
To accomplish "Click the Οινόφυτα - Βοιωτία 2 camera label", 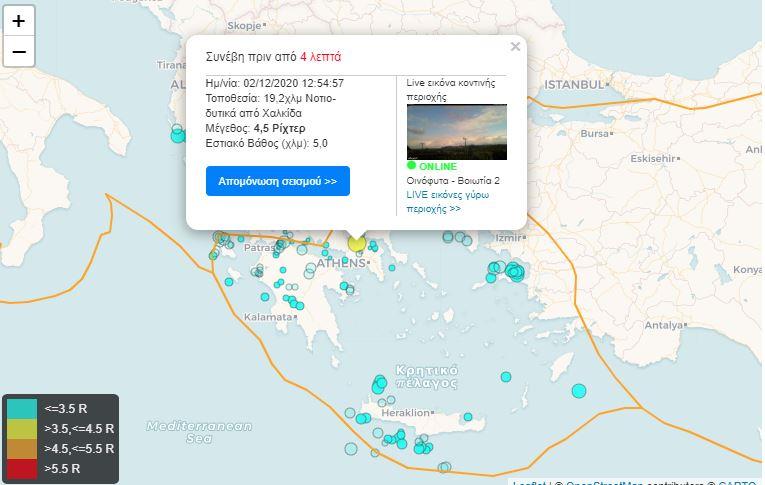I will pyautogui.click(x=452, y=181).
